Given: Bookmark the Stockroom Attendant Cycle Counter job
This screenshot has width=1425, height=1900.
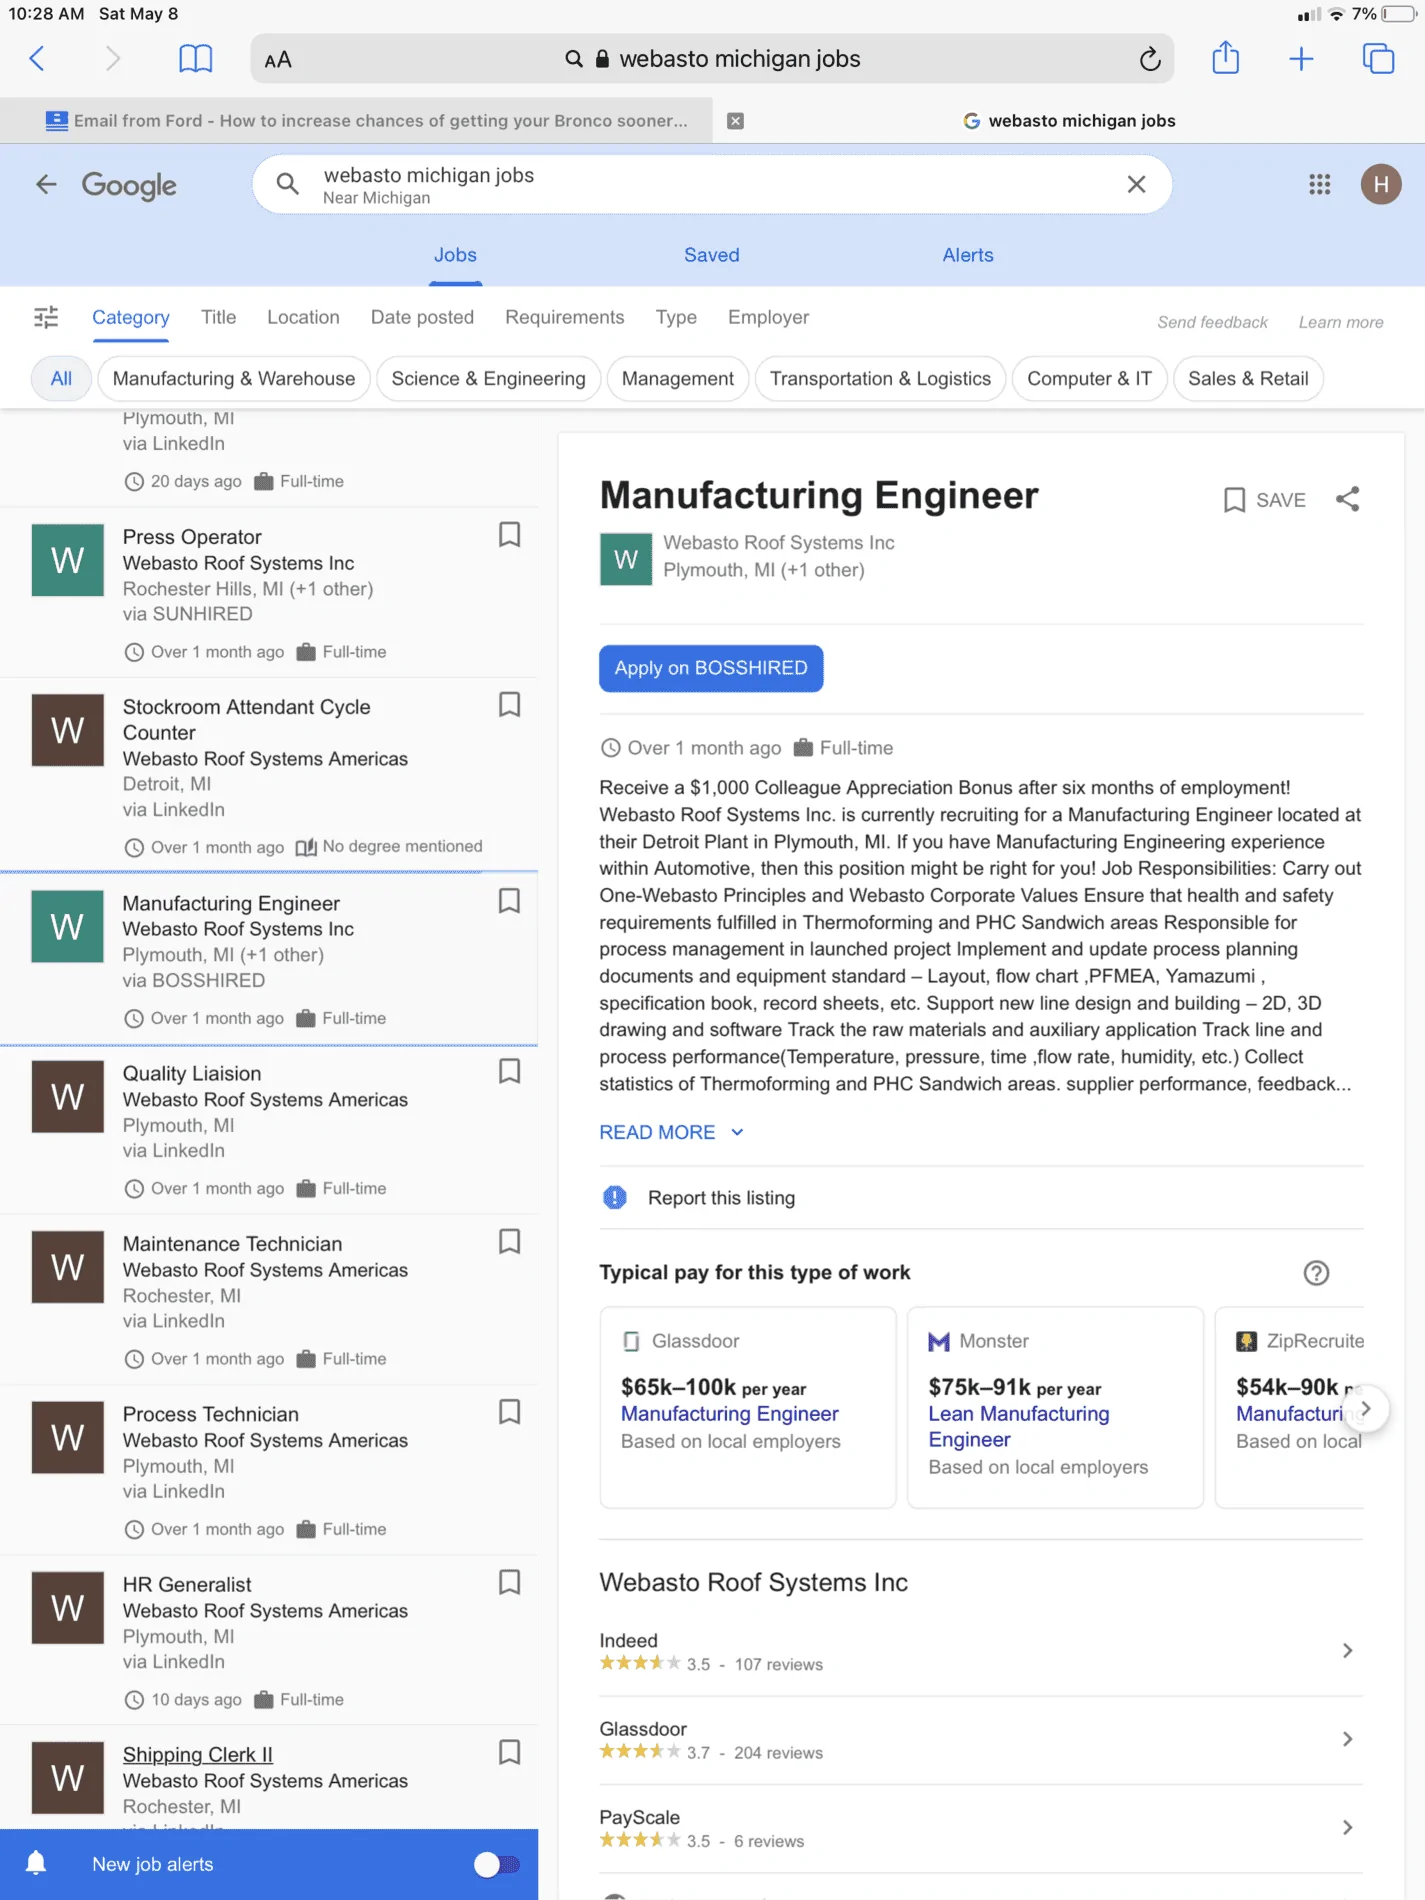Looking at the screenshot, I should tap(510, 705).
